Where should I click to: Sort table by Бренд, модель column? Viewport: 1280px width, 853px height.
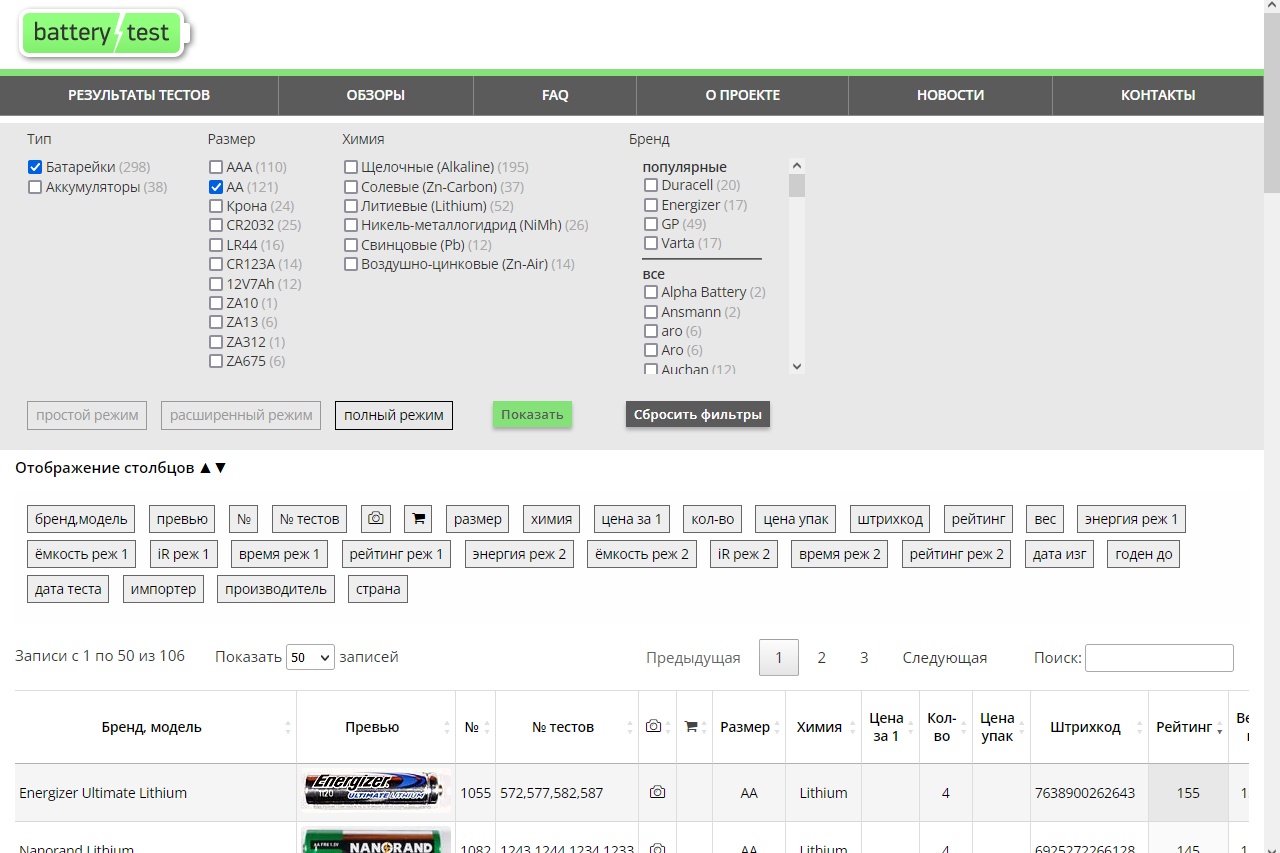click(x=156, y=727)
